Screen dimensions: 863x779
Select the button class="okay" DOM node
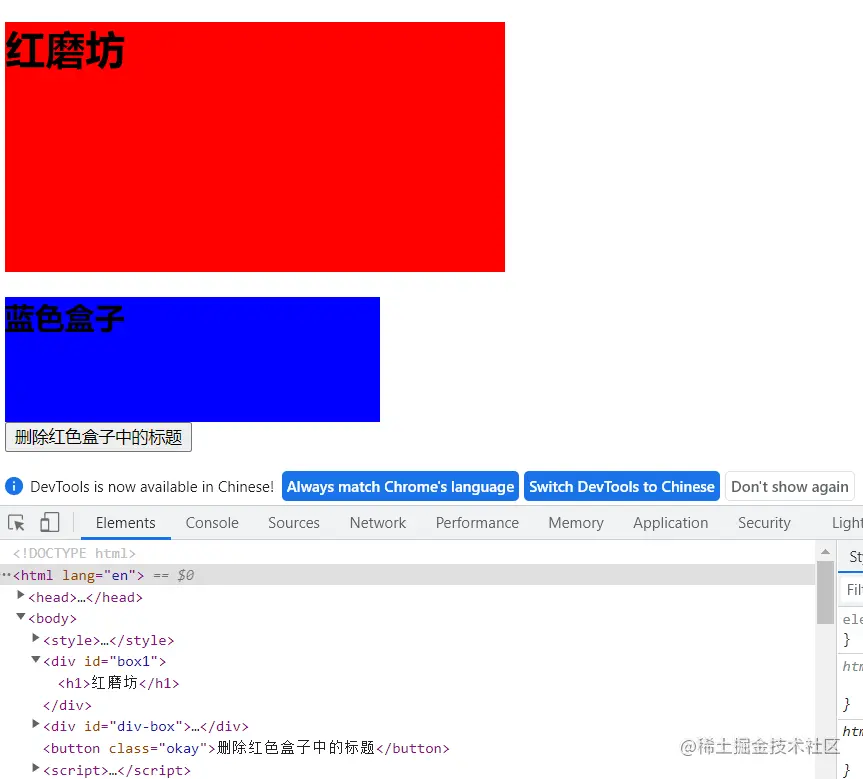click(246, 748)
